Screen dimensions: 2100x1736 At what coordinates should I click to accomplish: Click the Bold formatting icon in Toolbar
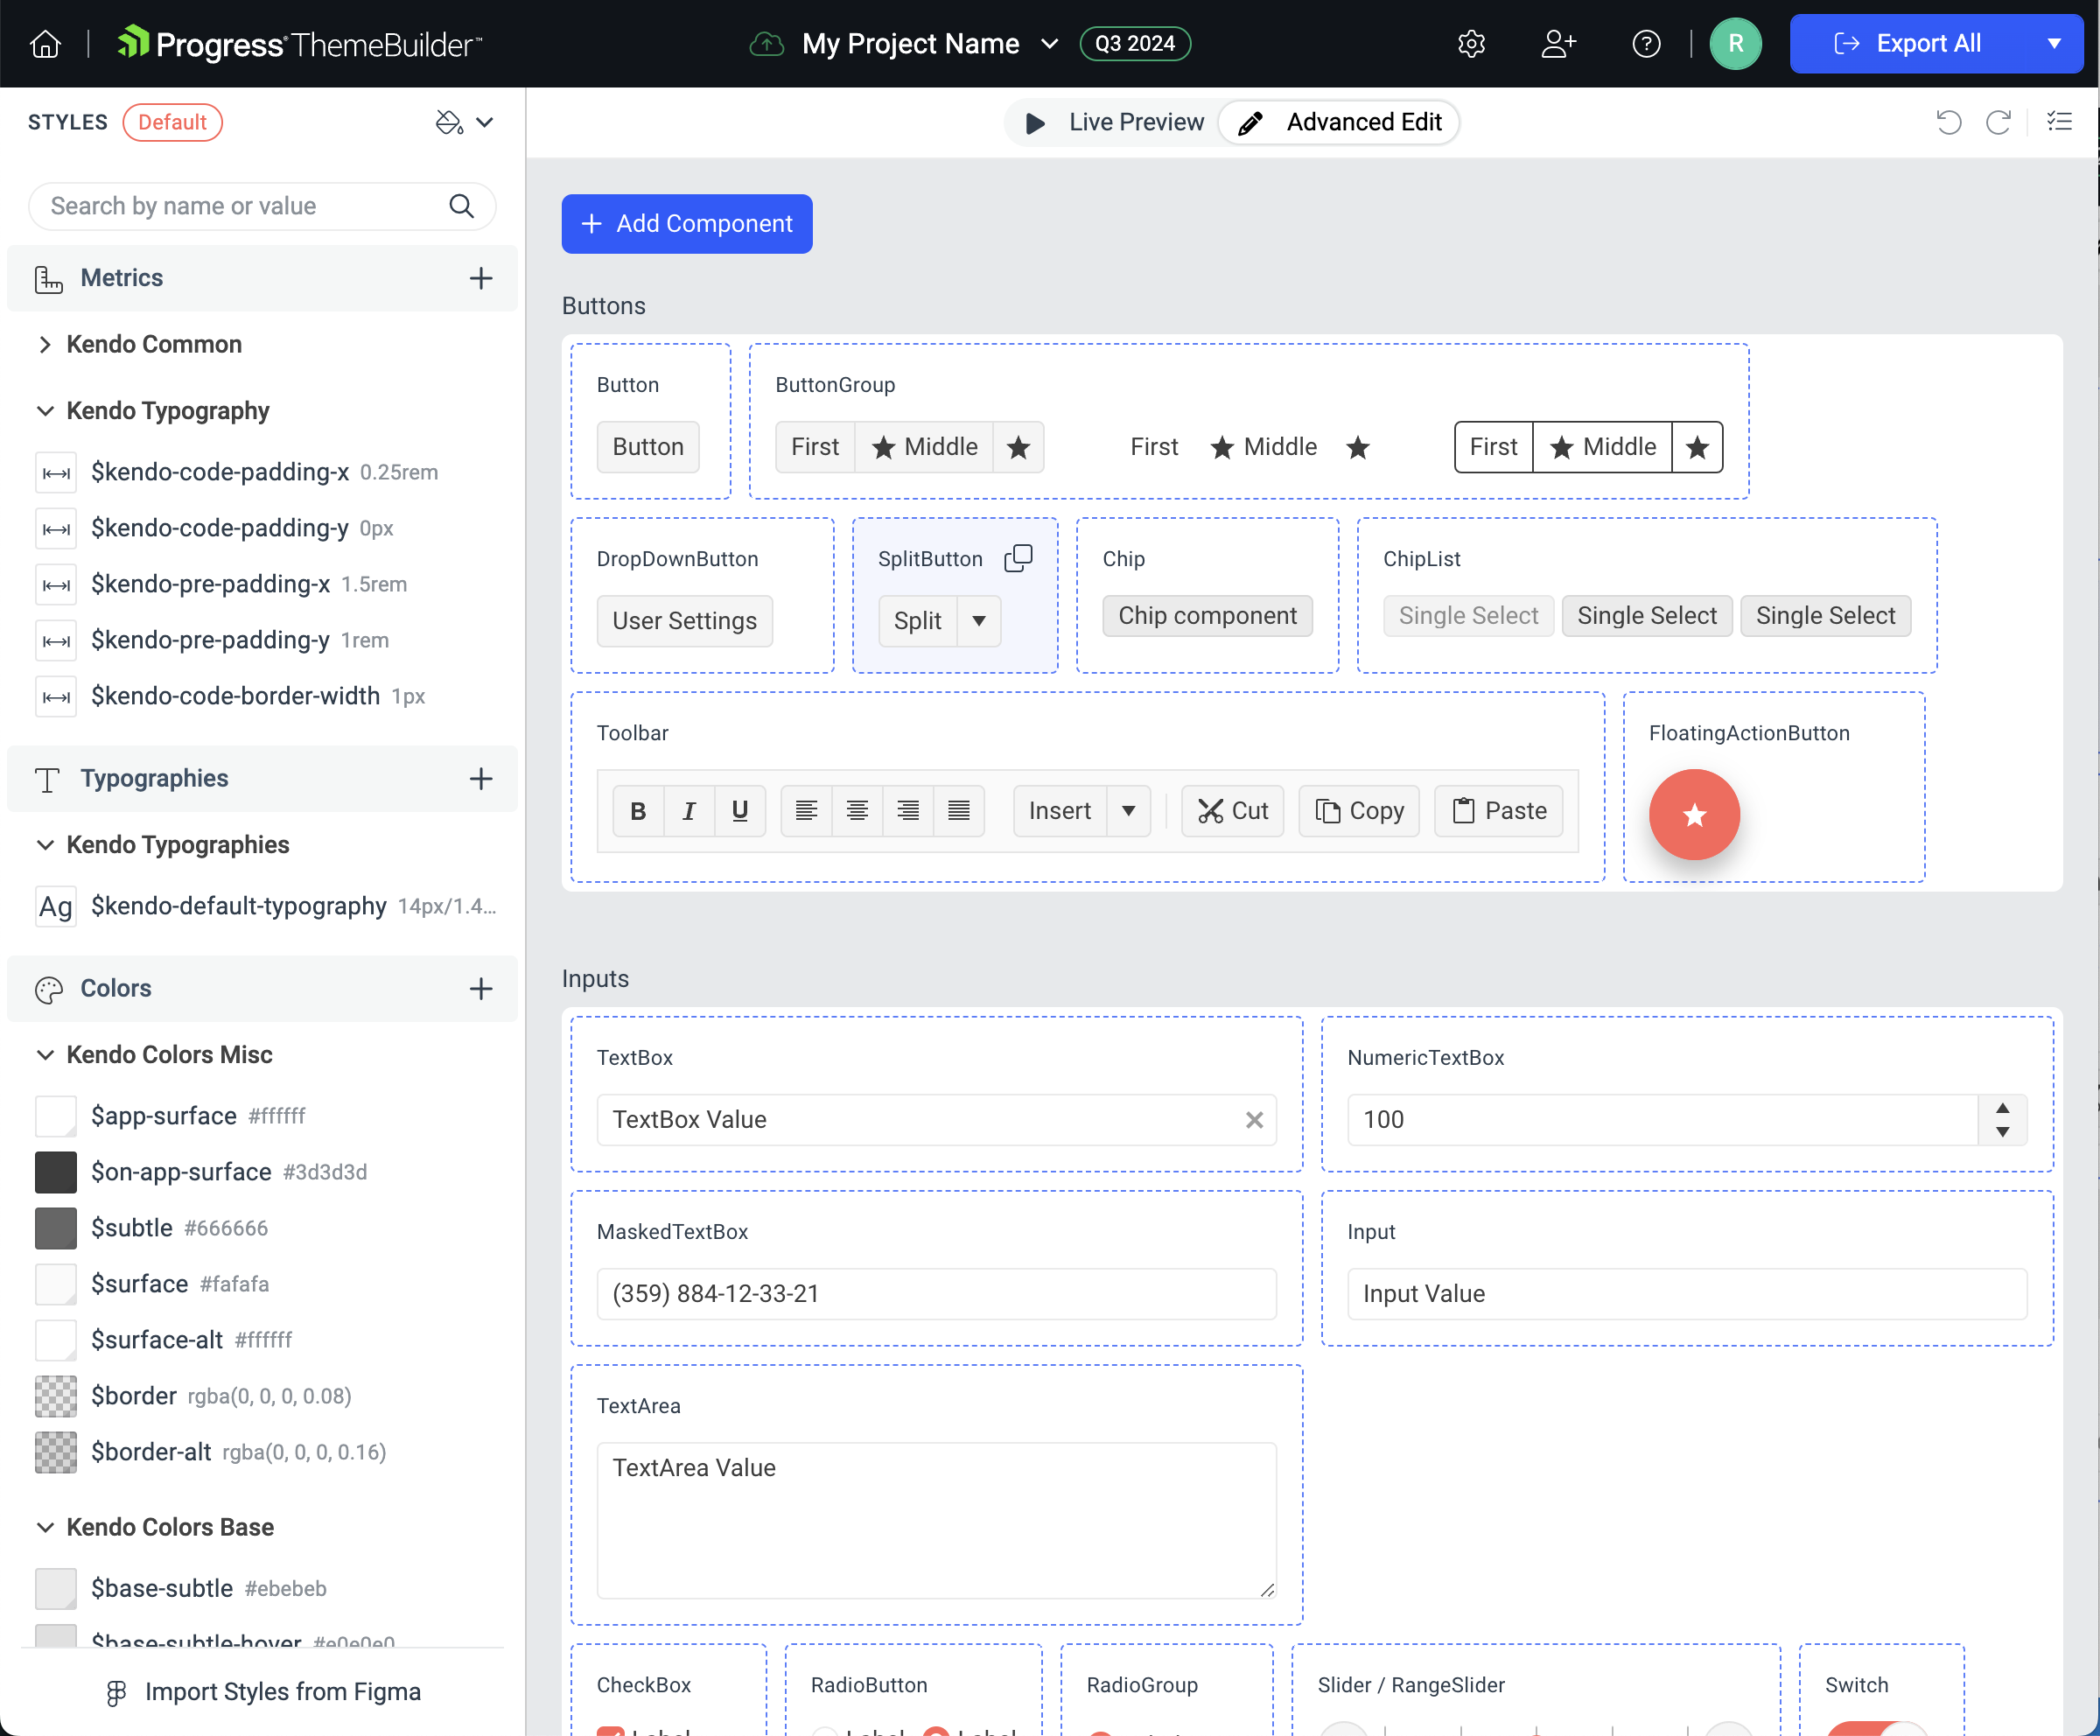(x=639, y=809)
